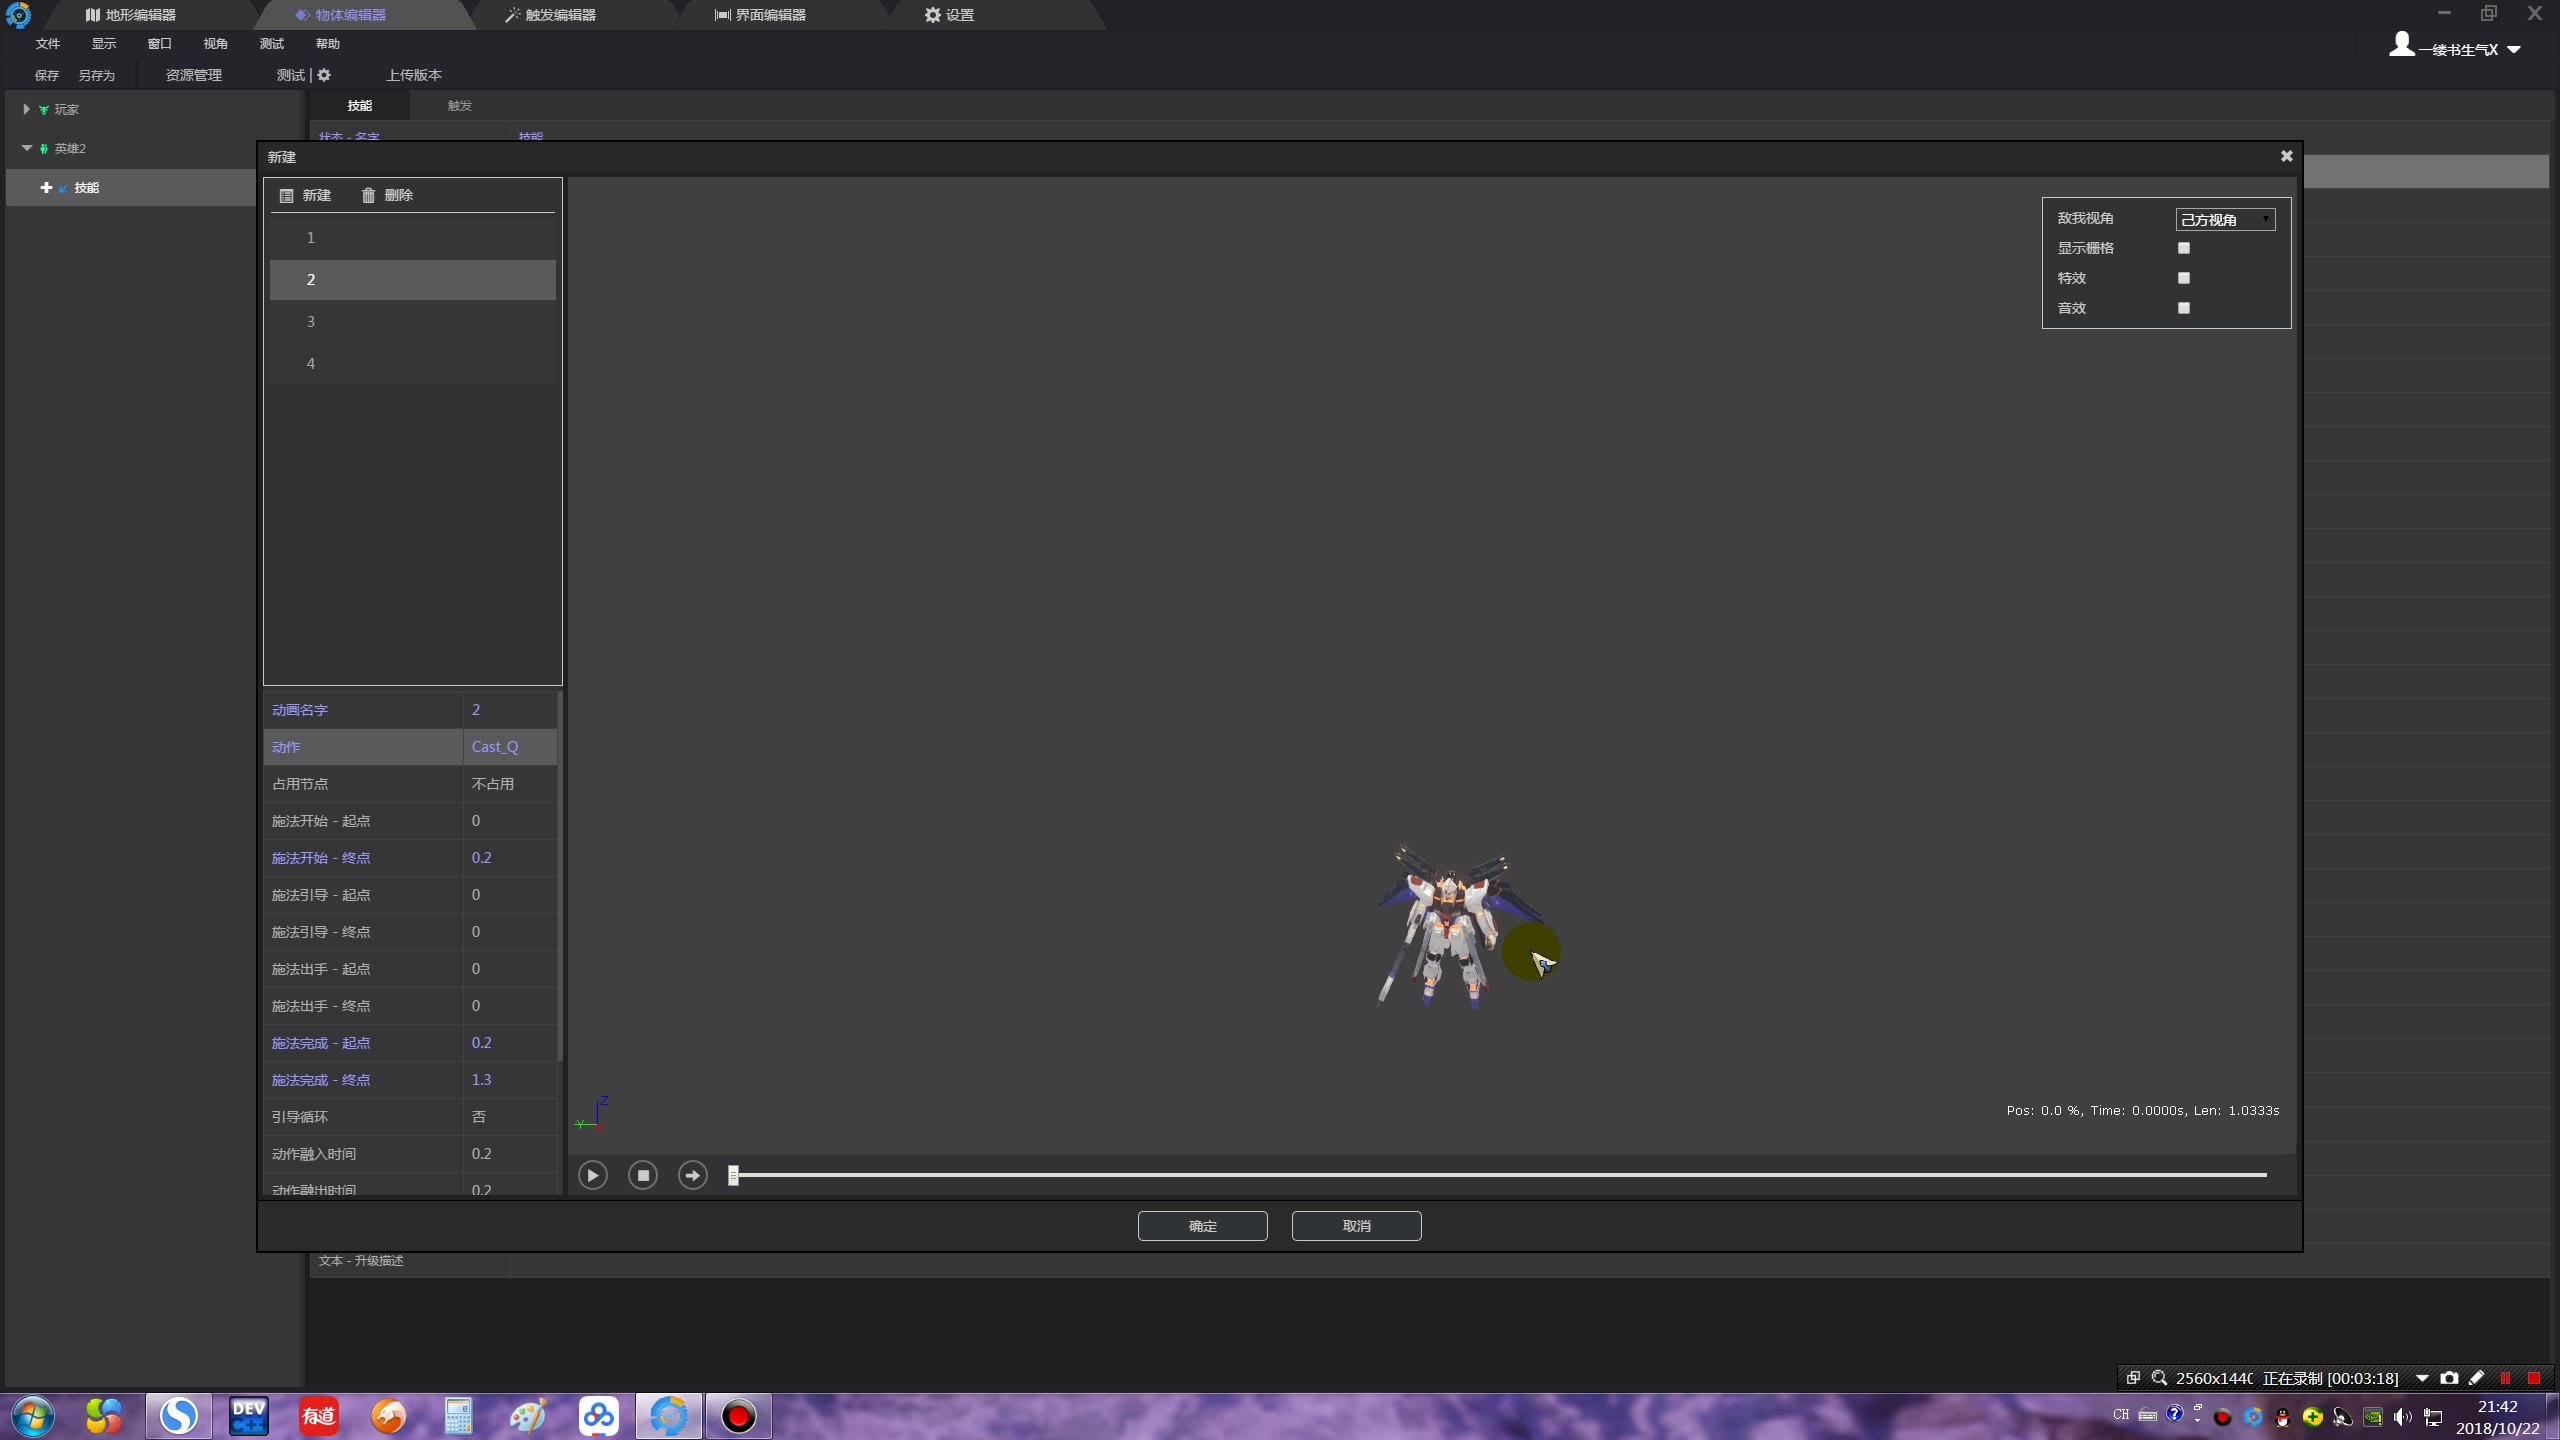This screenshot has width=2560, height=1440.
Task: Open 资源管理 from toolbar
Action: (x=194, y=76)
